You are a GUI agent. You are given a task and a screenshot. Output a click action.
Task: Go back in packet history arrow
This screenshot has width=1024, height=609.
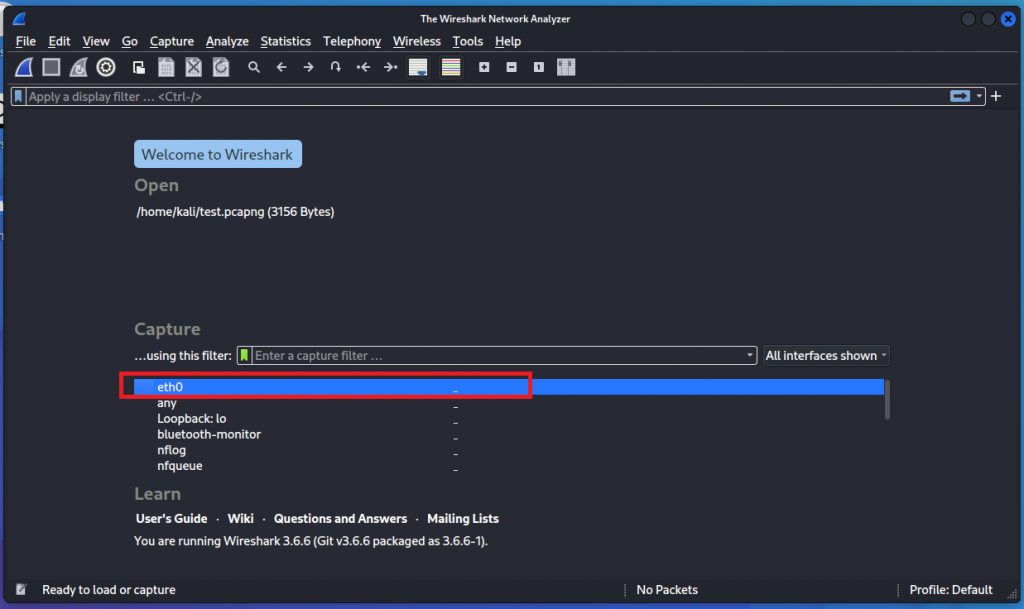281,67
